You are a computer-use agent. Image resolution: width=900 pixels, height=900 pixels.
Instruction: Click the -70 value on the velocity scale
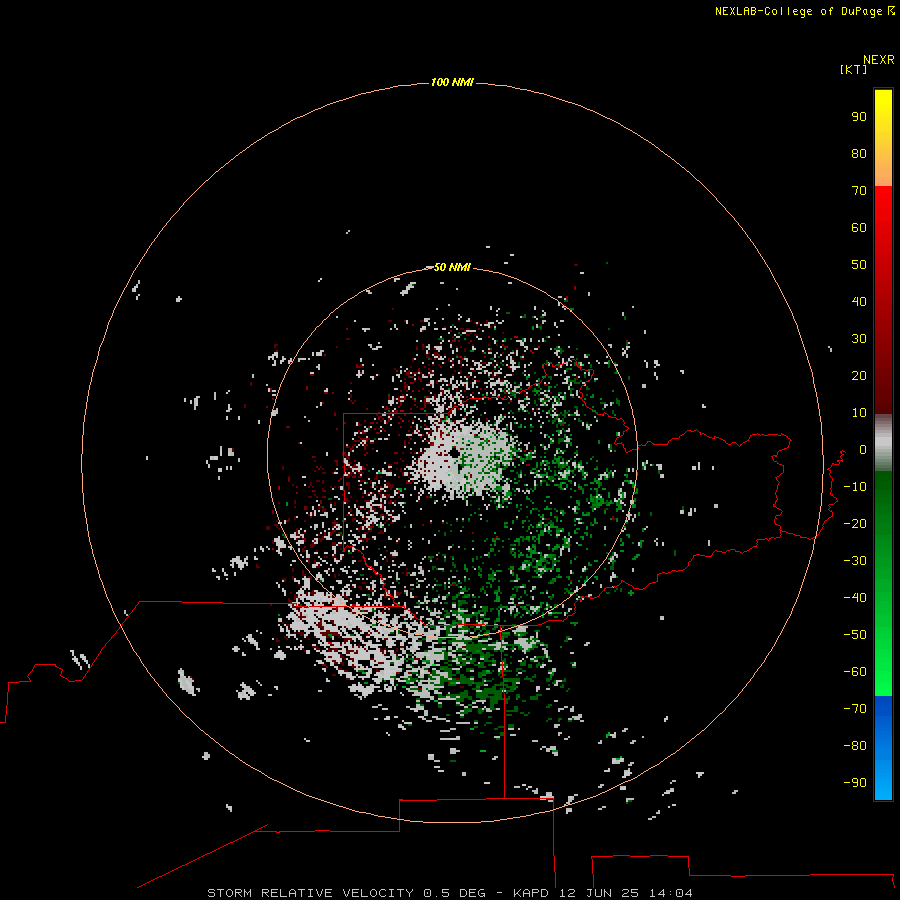(855, 708)
